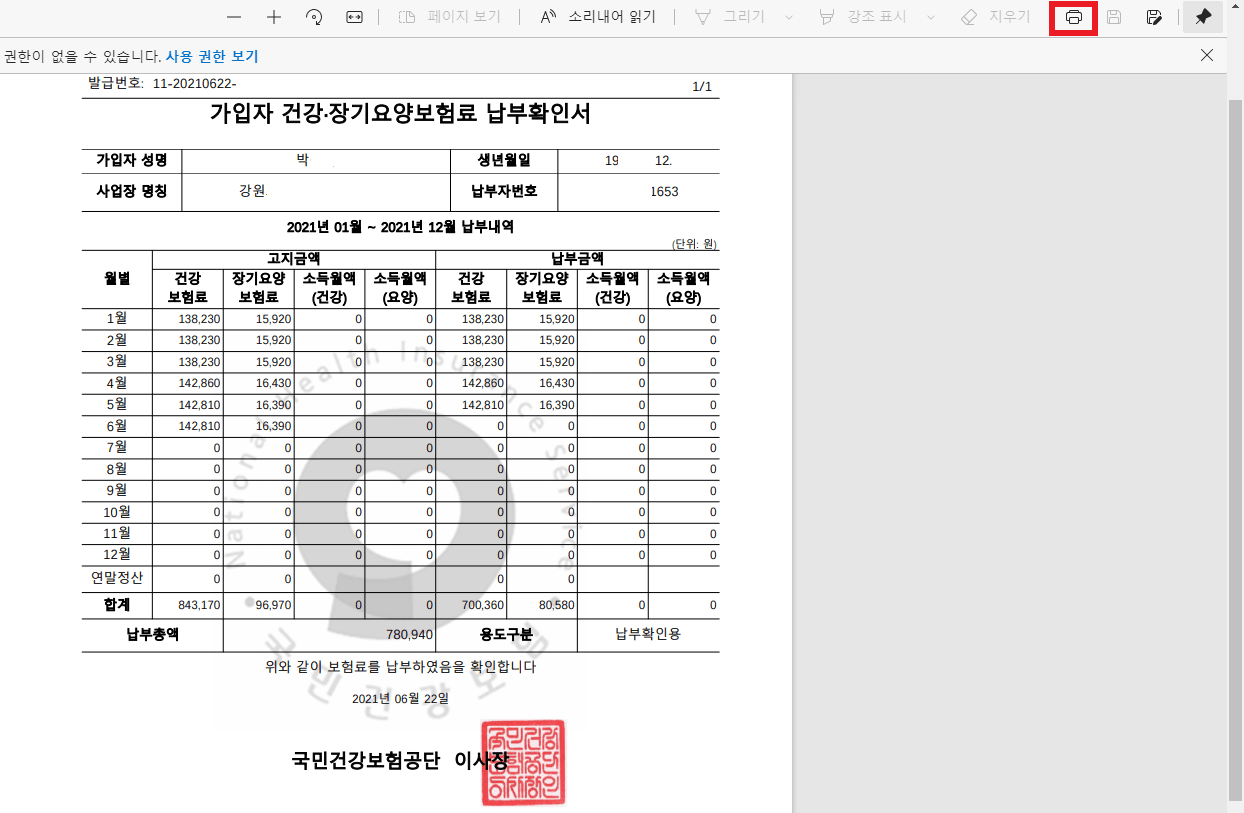
Task: Click the page indicator 1/1
Action: tap(702, 87)
